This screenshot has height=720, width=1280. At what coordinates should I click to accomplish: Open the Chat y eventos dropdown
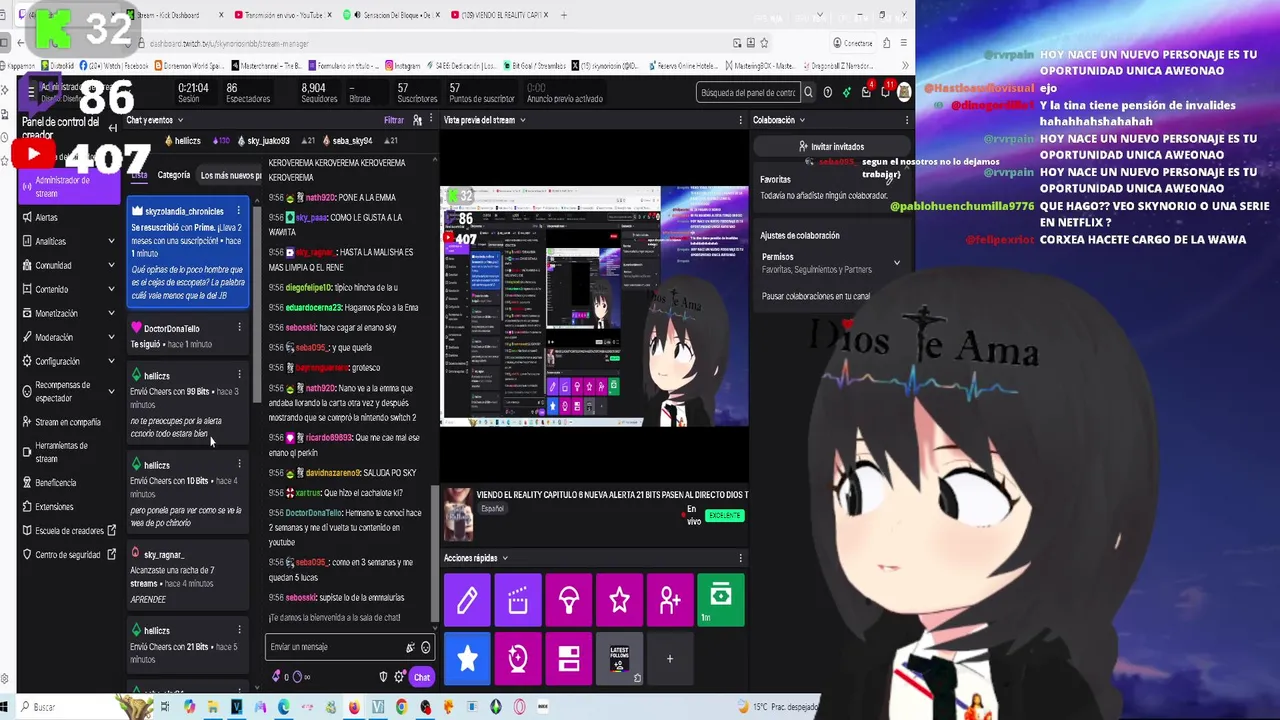pyautogui.click(x=155, y=120)
